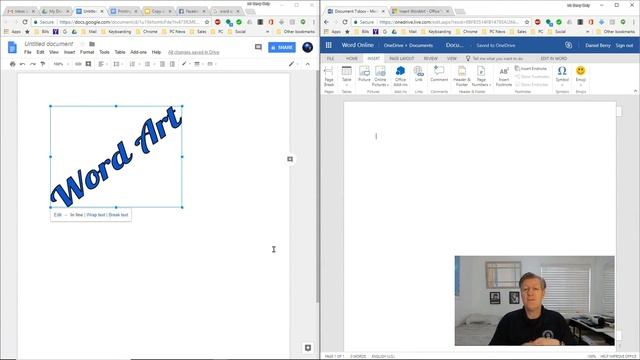Open Office Add-ins from Word ribbon

coord(400,76)
